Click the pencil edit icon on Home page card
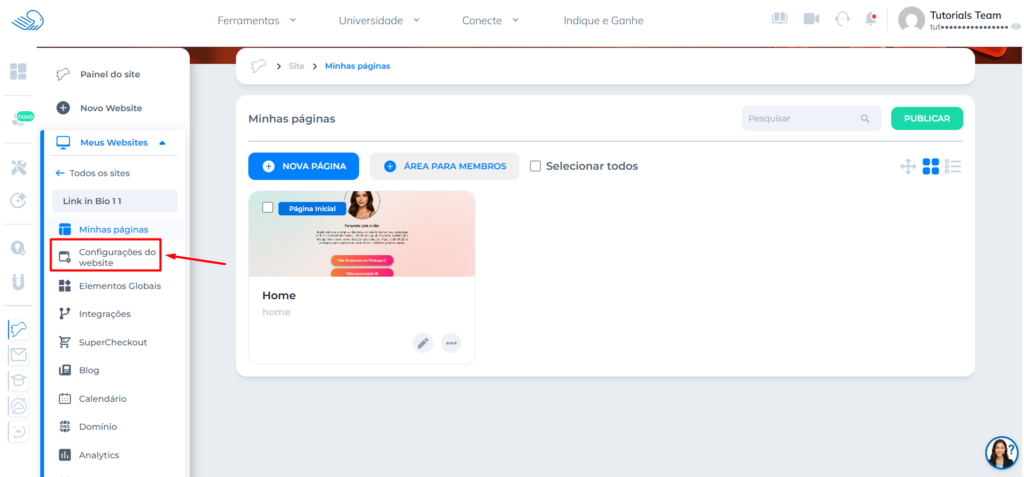This screenshot has width=1024, height=477. point(423,343)
